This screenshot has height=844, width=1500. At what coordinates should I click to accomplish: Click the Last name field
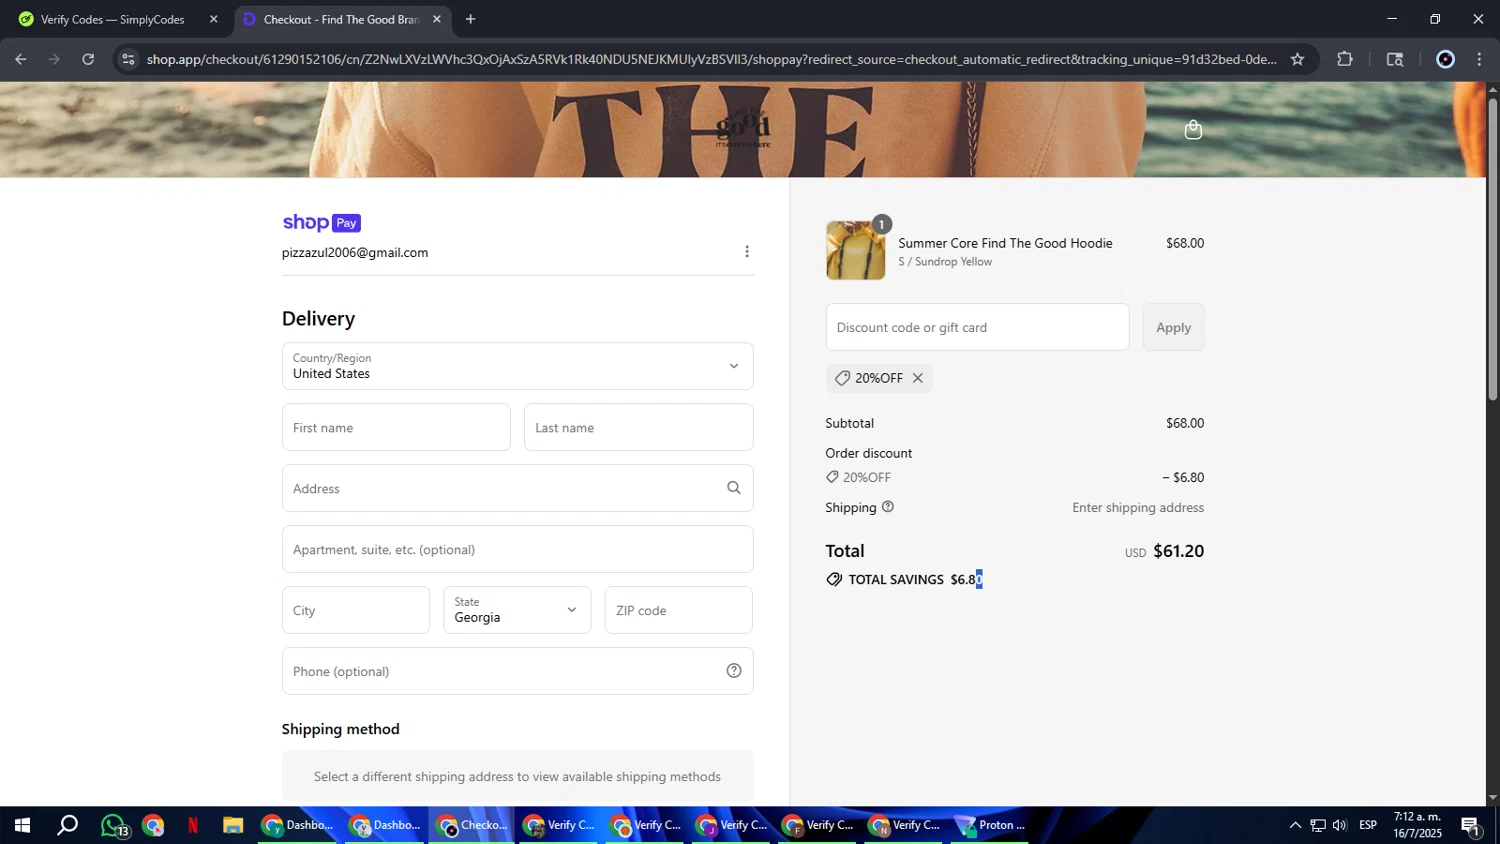[638, 427]
